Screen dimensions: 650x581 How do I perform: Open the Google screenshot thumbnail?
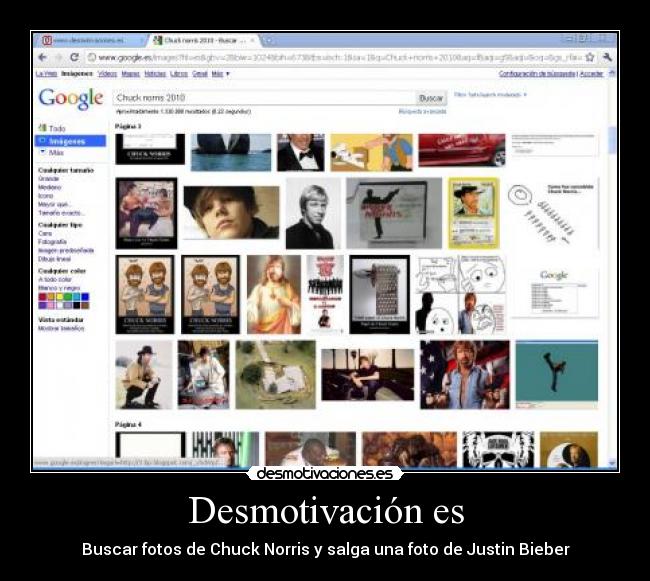tap(554, 293)
